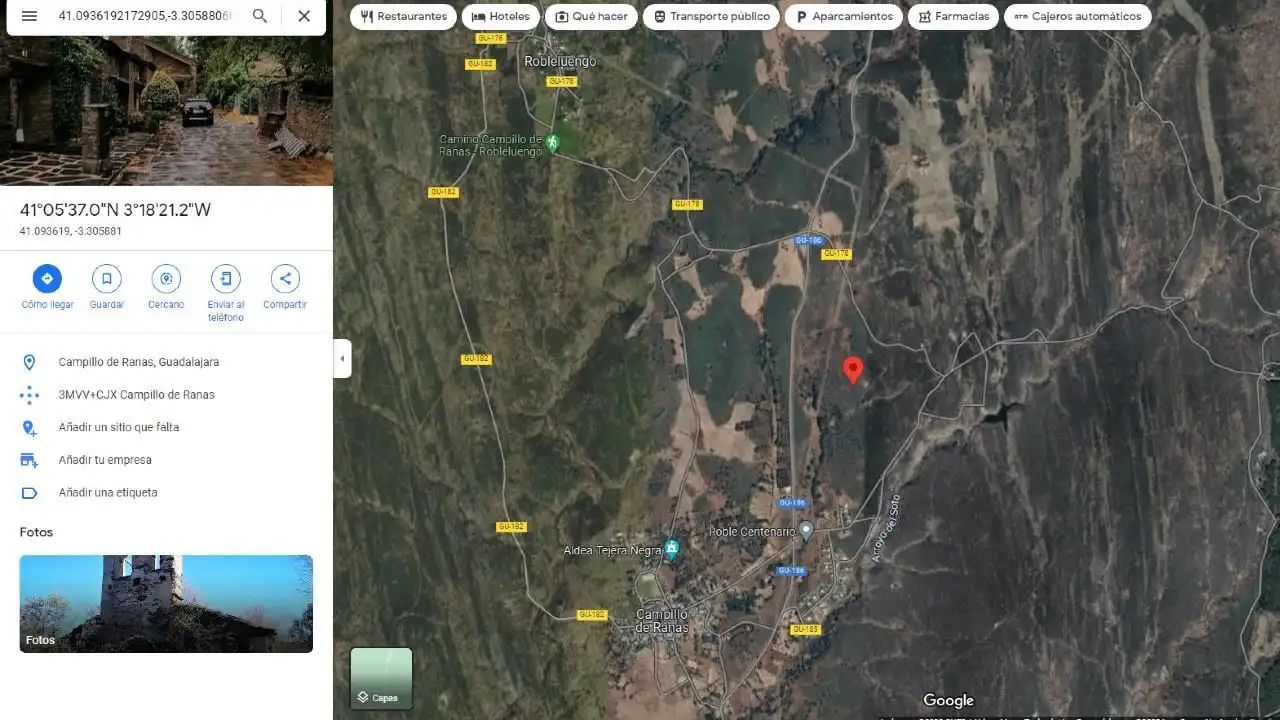Open the Capas layers switcher
The height and width of the screenshot is (720, 1280).
[x=381, y=678]
